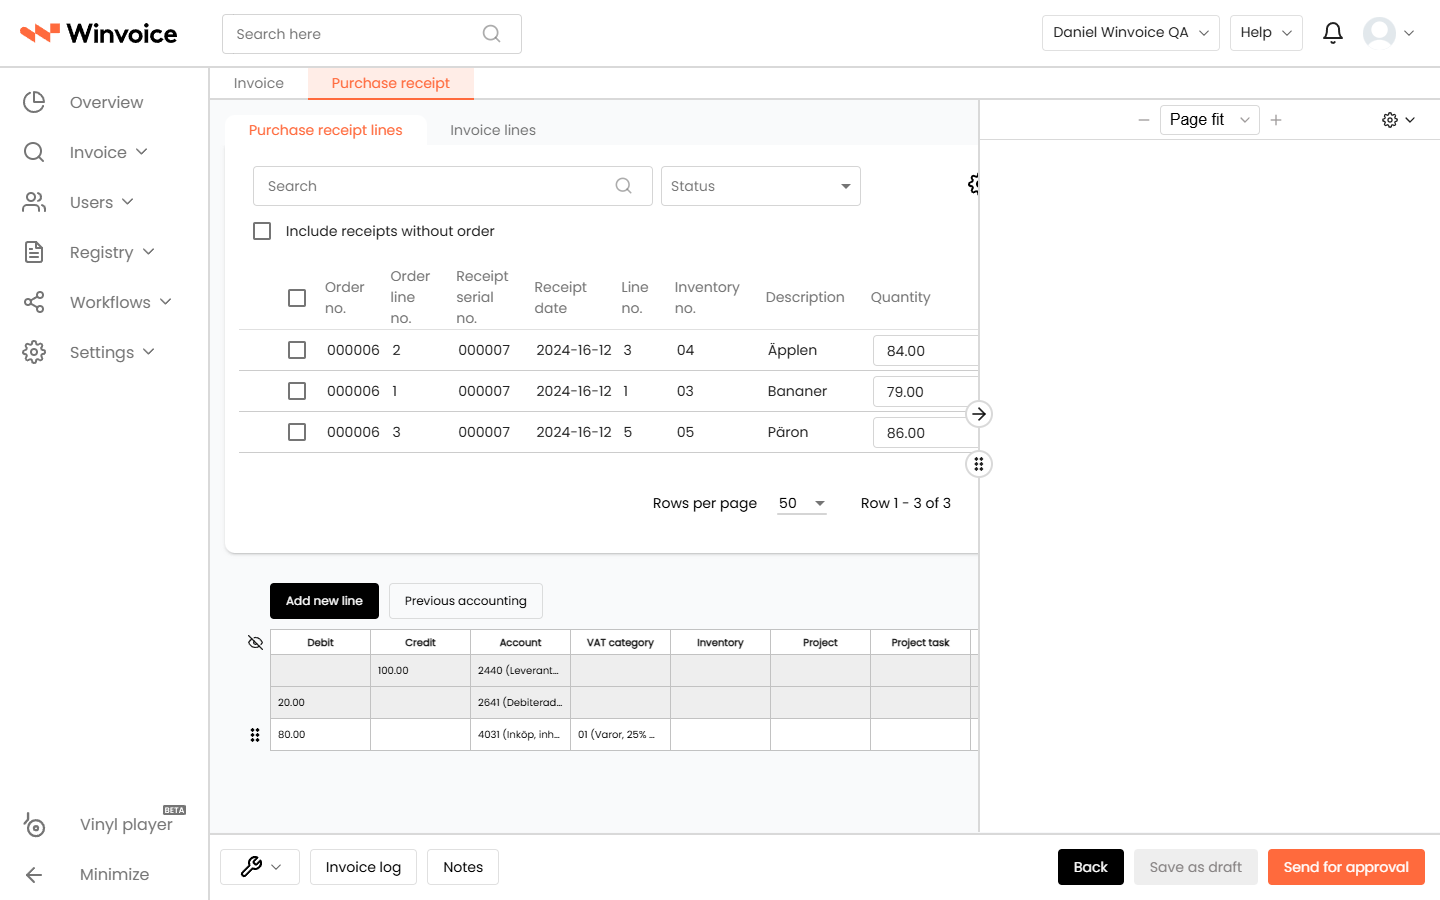Click the panel splitter grip handle
This screenshot has height=900, width=1440.
(979, 464)
